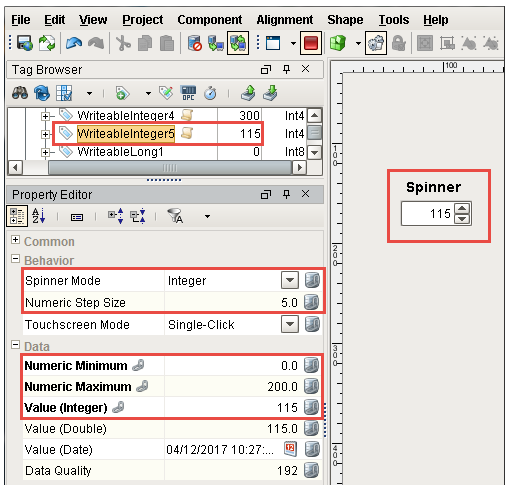Toggle the categorized view button in Property Editor
Image resolution: width=508 pixels, height=489 pixels.
pyautogui.click(x=17, y=216)
